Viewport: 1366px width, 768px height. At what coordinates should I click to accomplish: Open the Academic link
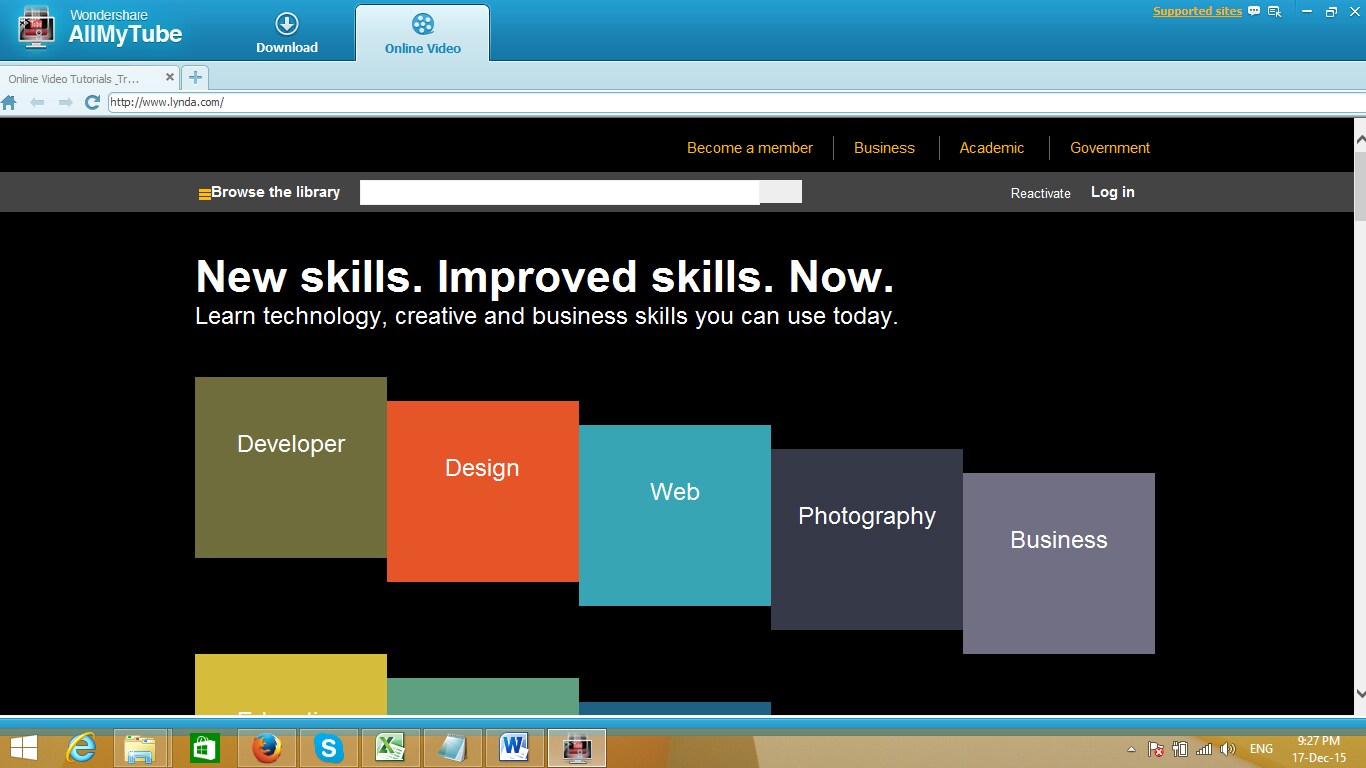coord(992,148)
